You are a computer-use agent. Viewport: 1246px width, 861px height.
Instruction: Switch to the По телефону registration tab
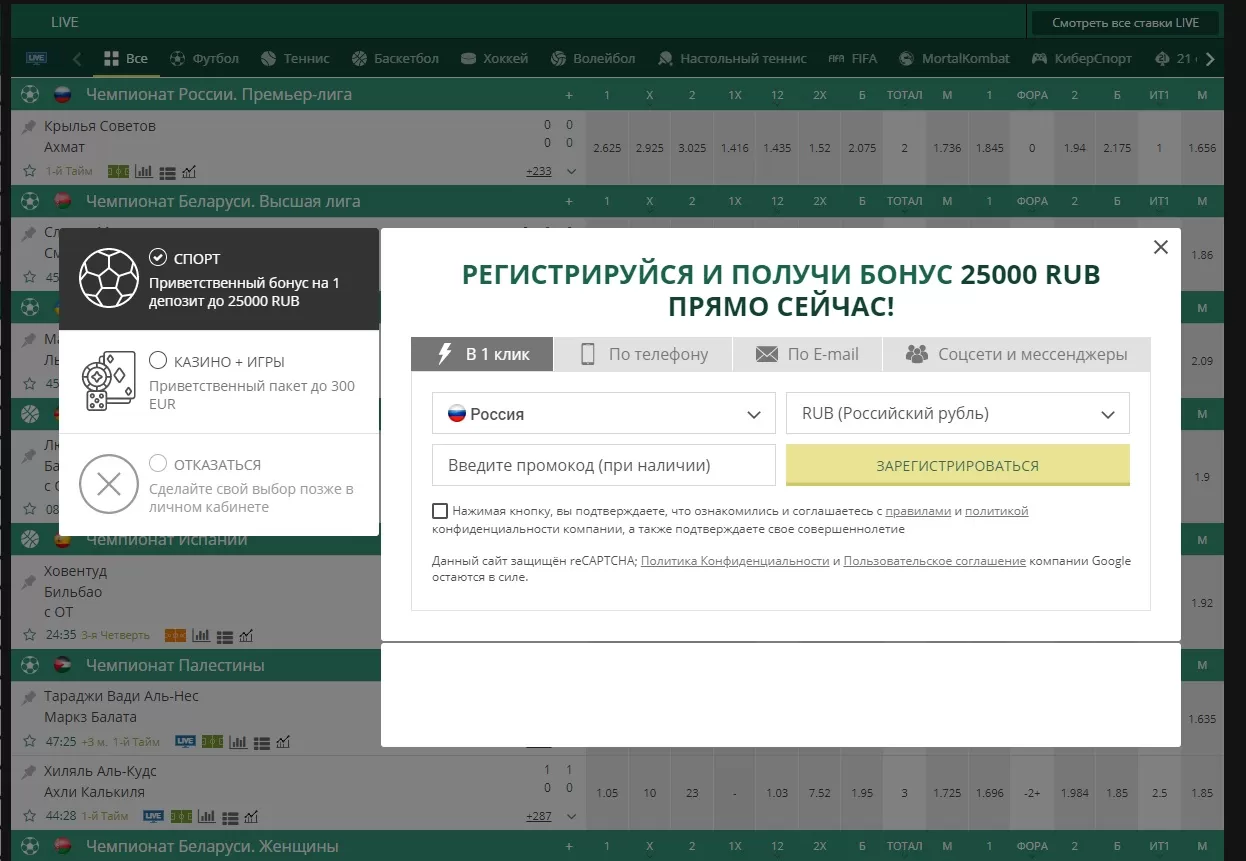(642, 353)
